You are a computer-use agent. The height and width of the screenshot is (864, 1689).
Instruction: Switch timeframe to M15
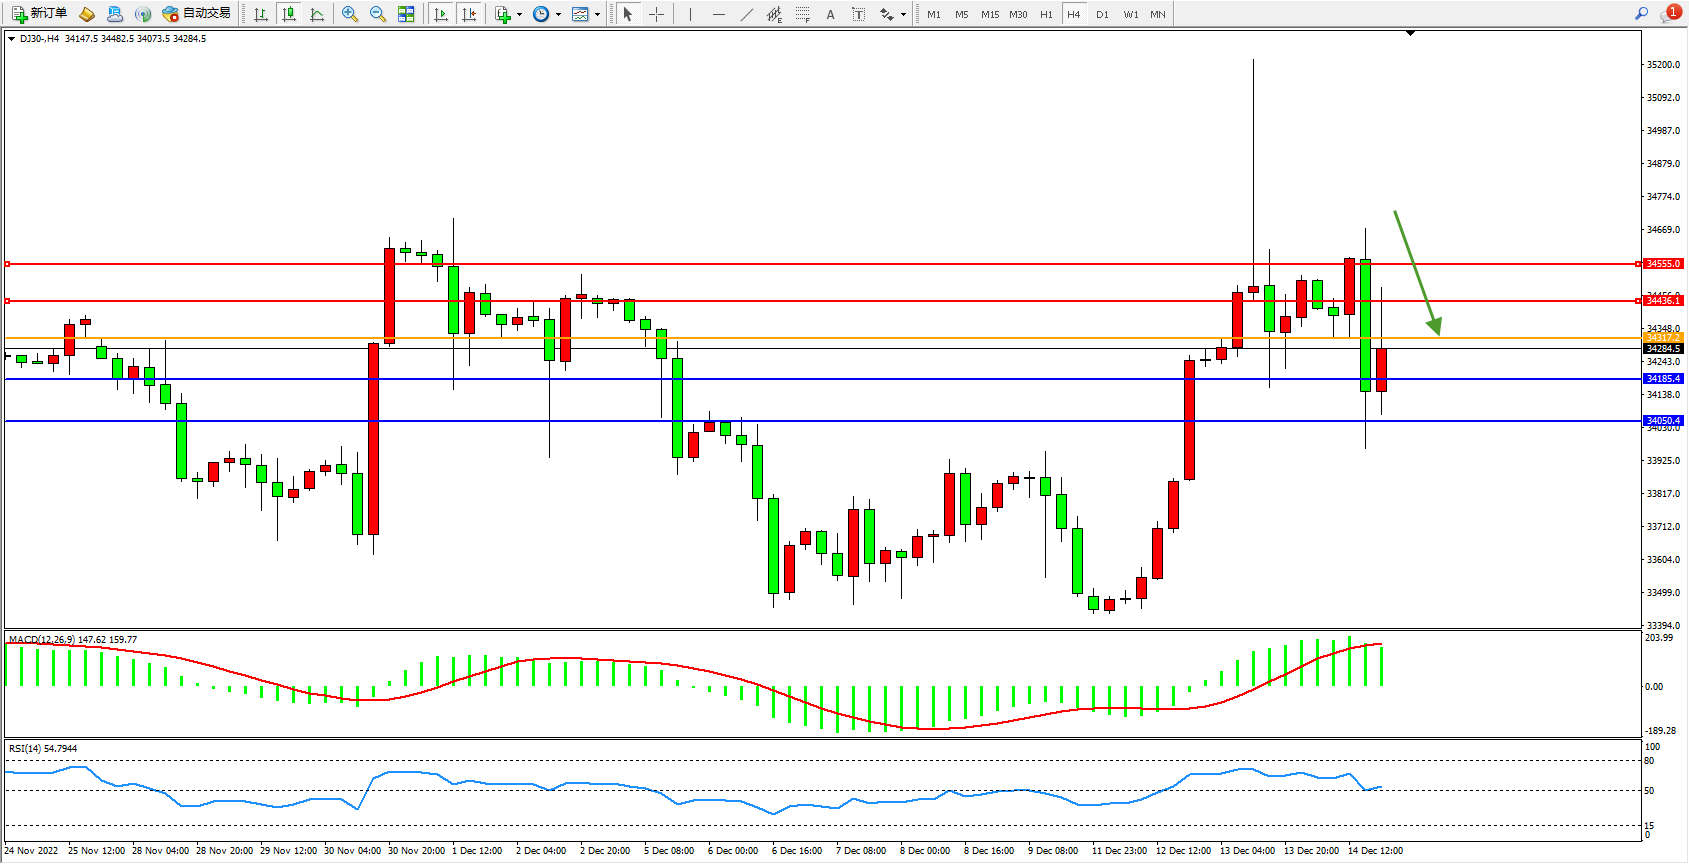pos(989,14)
